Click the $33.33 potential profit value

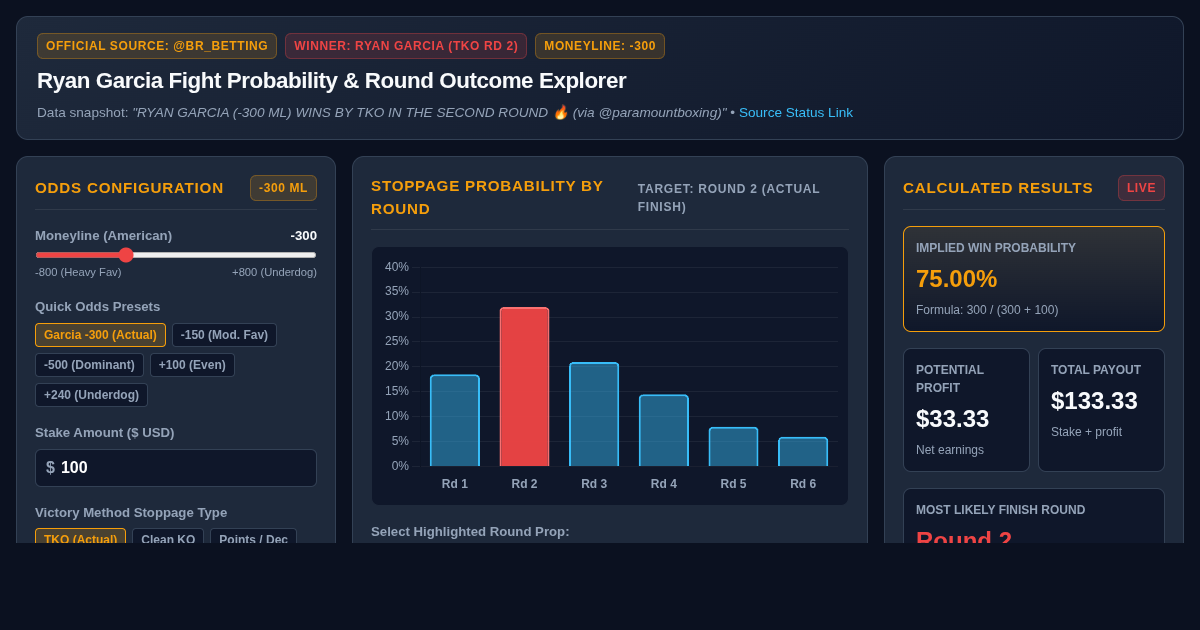[953, 419]
